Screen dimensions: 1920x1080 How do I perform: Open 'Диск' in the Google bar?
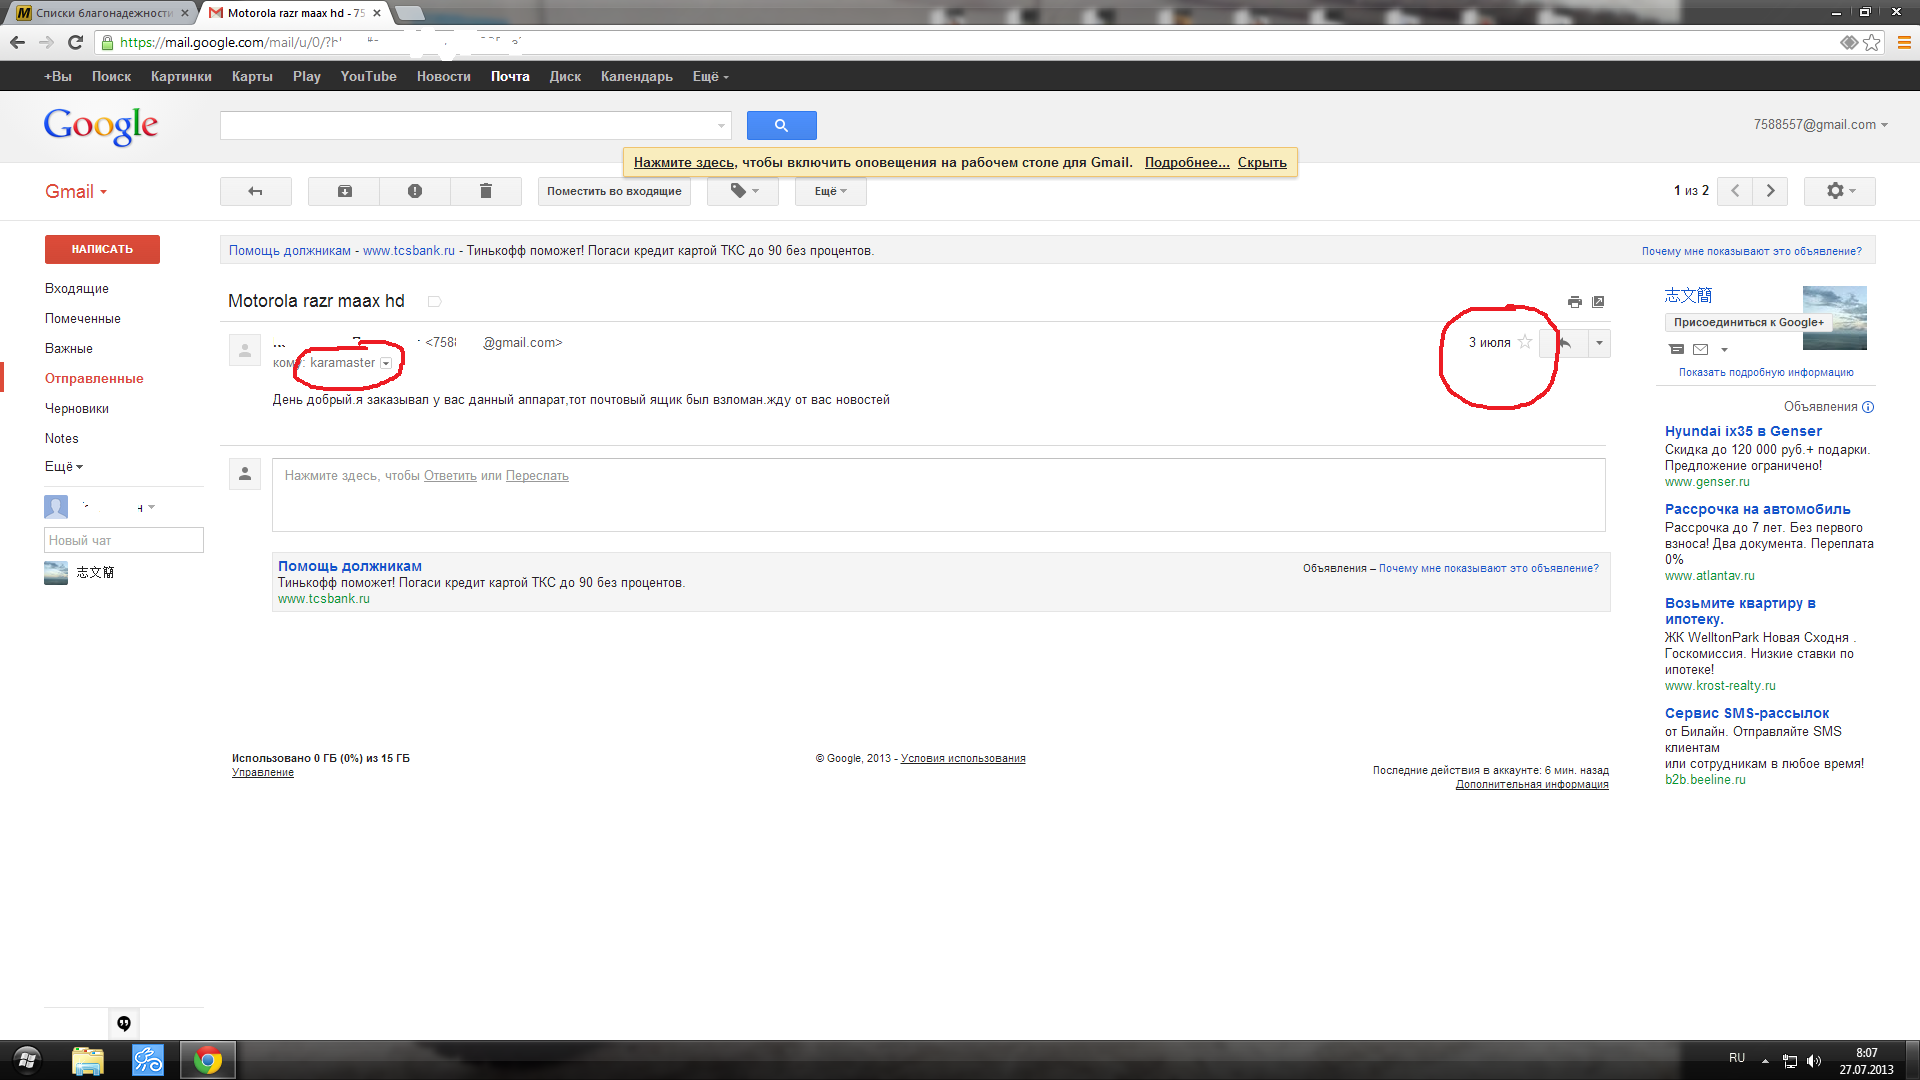(x=565, y=76)
